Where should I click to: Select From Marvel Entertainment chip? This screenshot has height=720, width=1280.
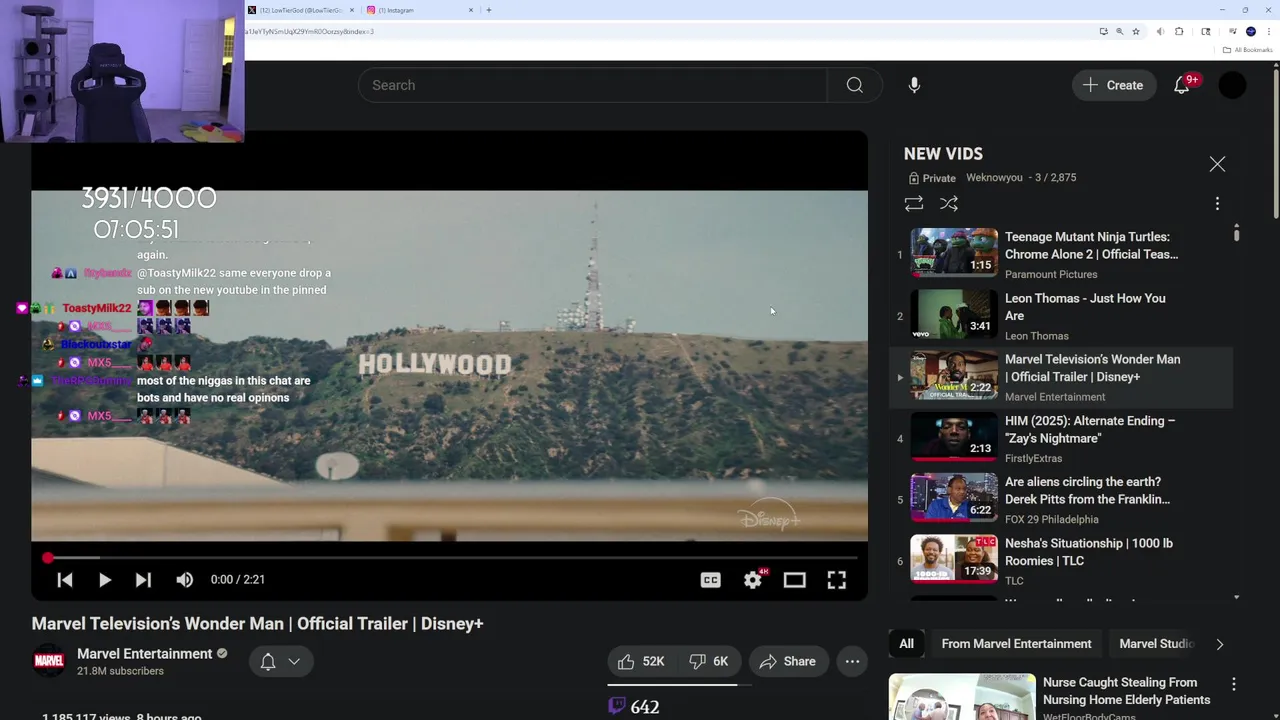point(1016,644)
